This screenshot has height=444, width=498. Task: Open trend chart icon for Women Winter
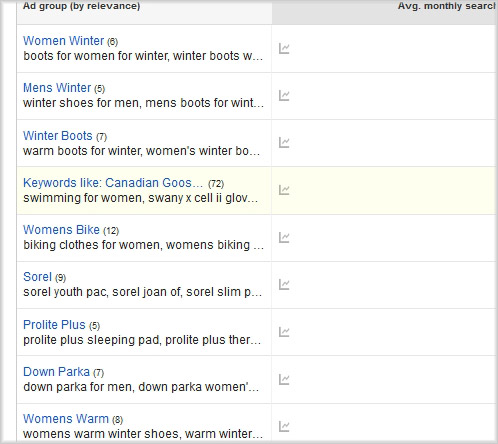pyautogui.click(x=284, y=49)
